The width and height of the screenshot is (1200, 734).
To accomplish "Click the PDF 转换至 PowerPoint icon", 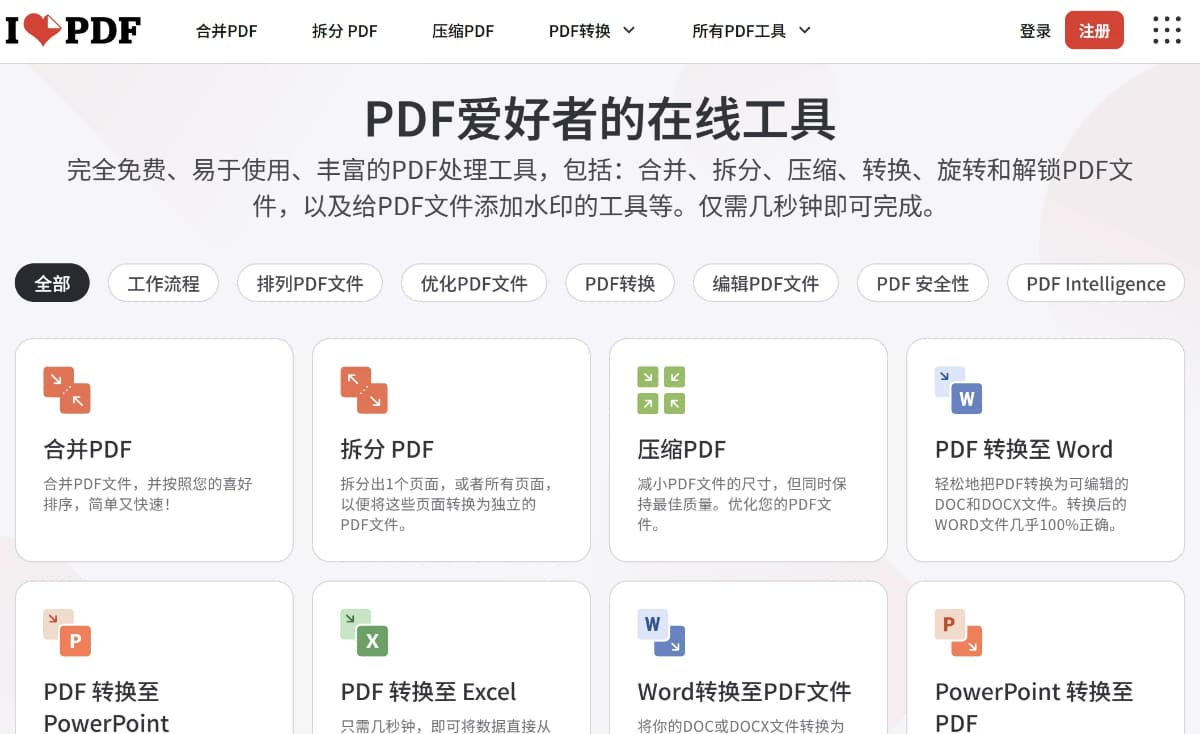I will click(67, 633).
